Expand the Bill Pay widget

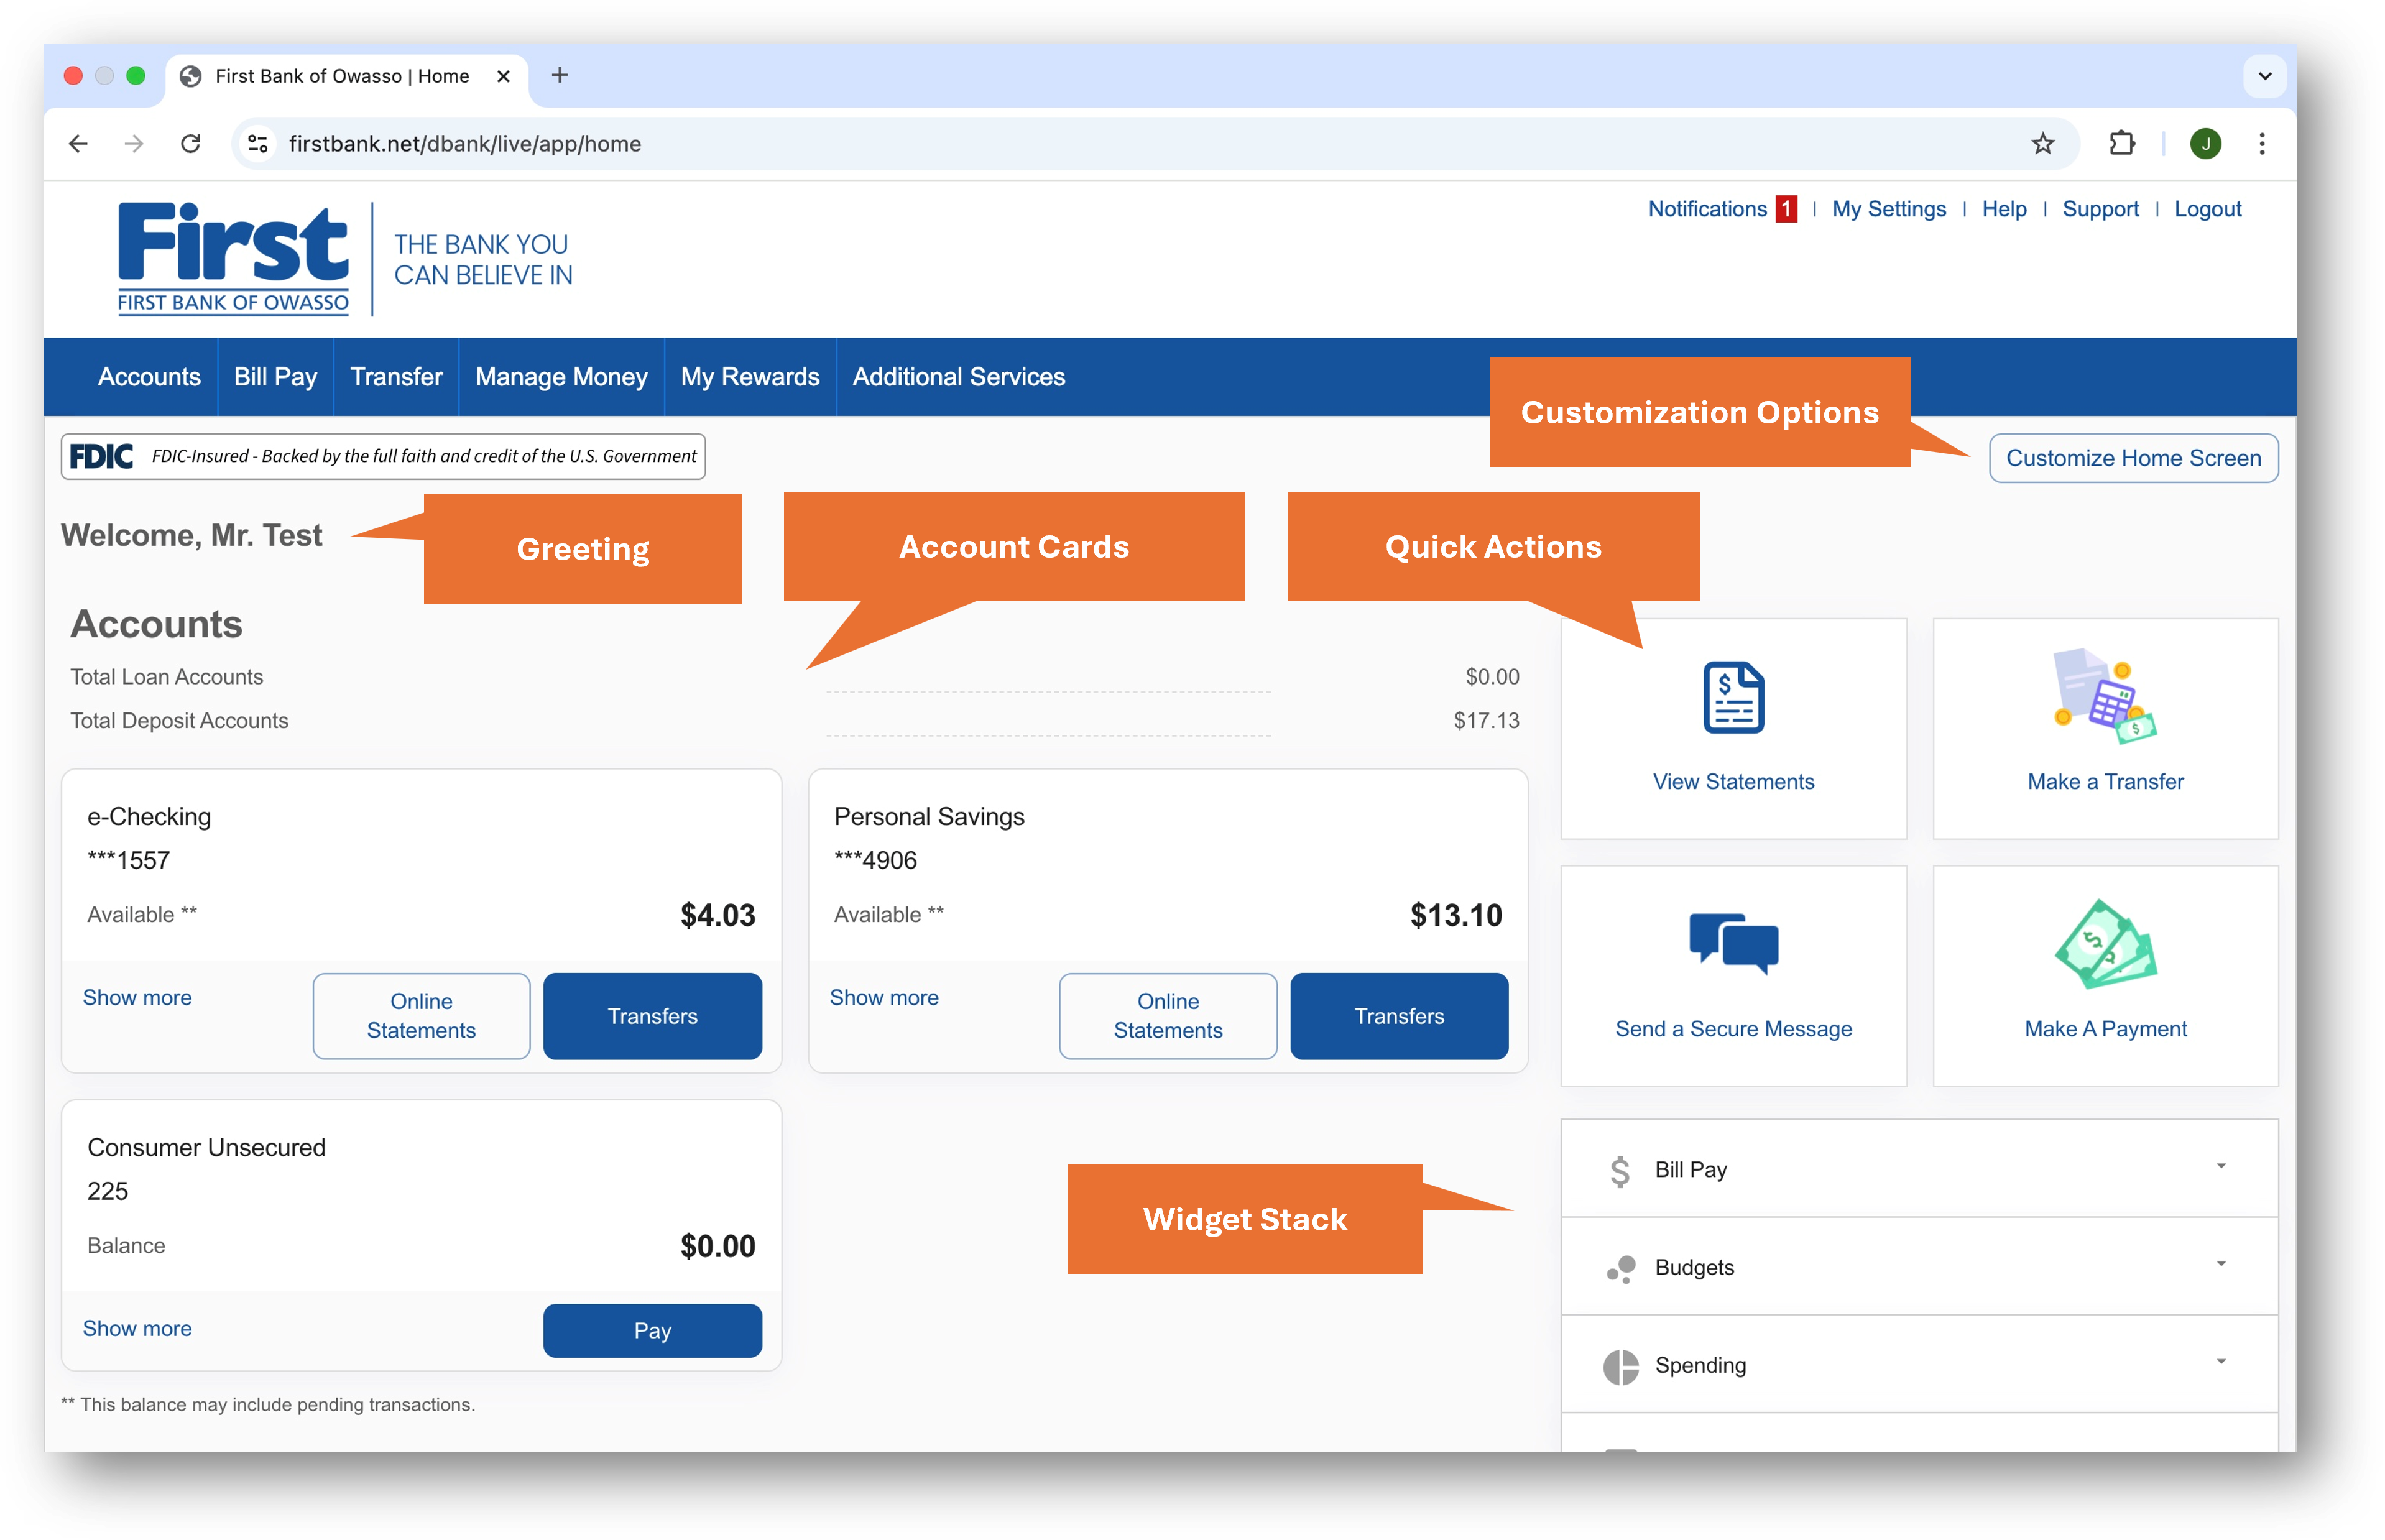coord(2220,1167)
